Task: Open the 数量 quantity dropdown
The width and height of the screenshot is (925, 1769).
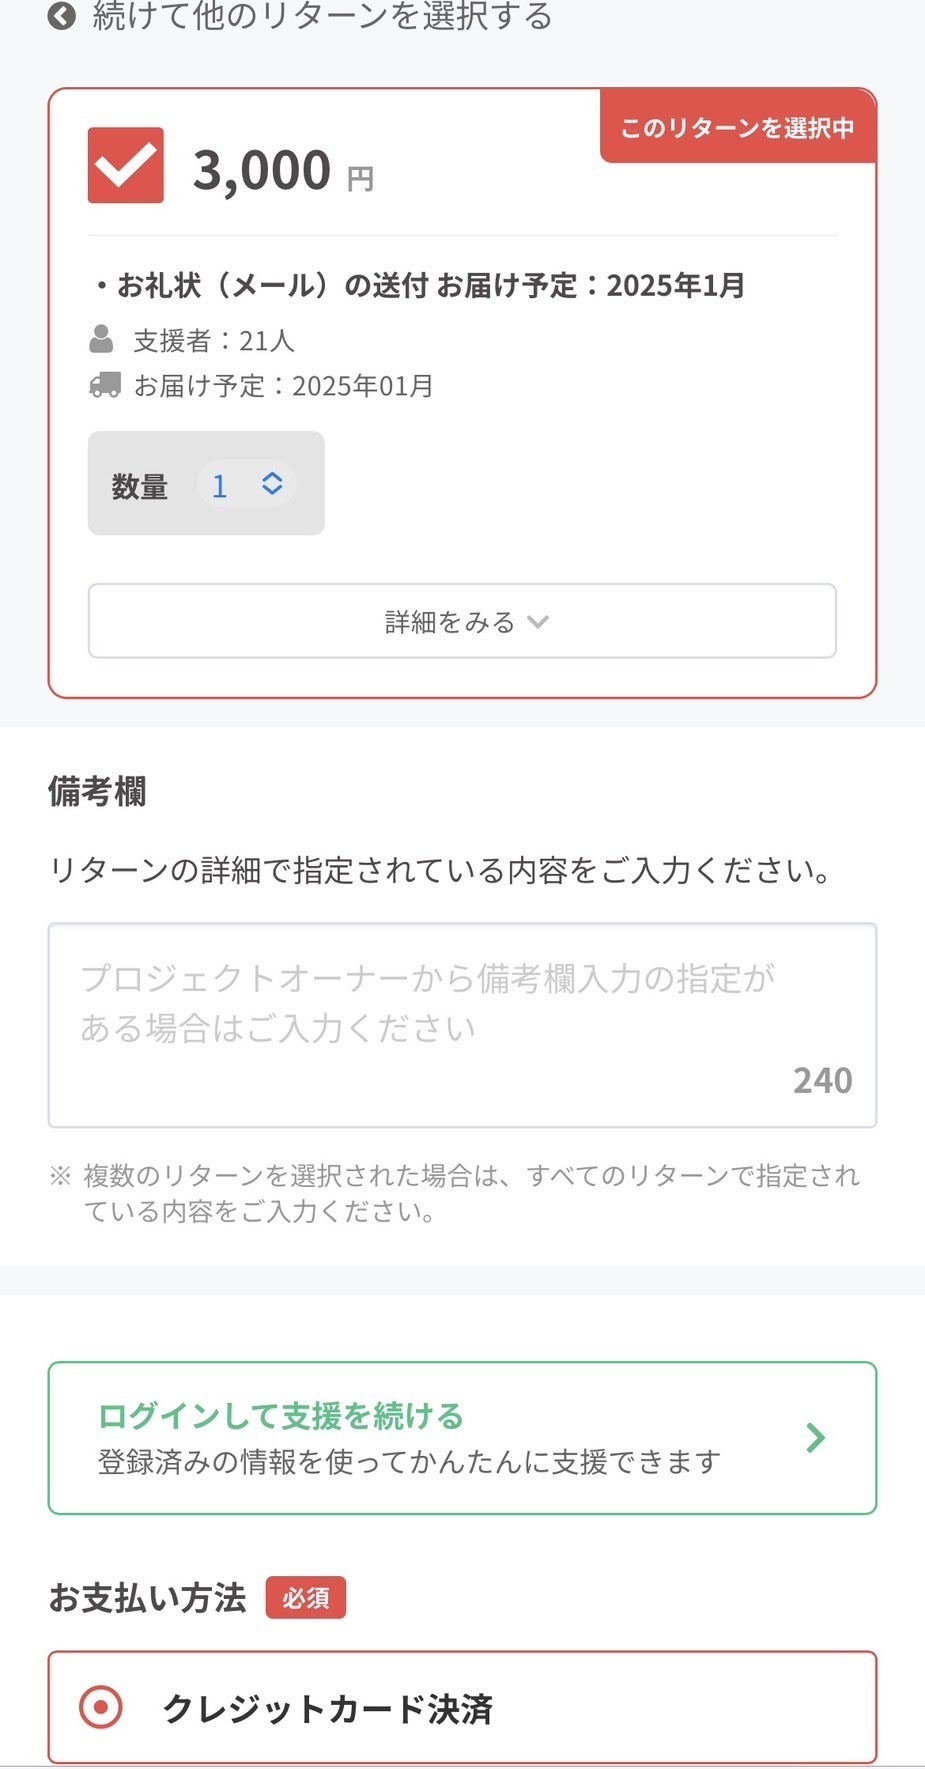Action: [245, 485]
